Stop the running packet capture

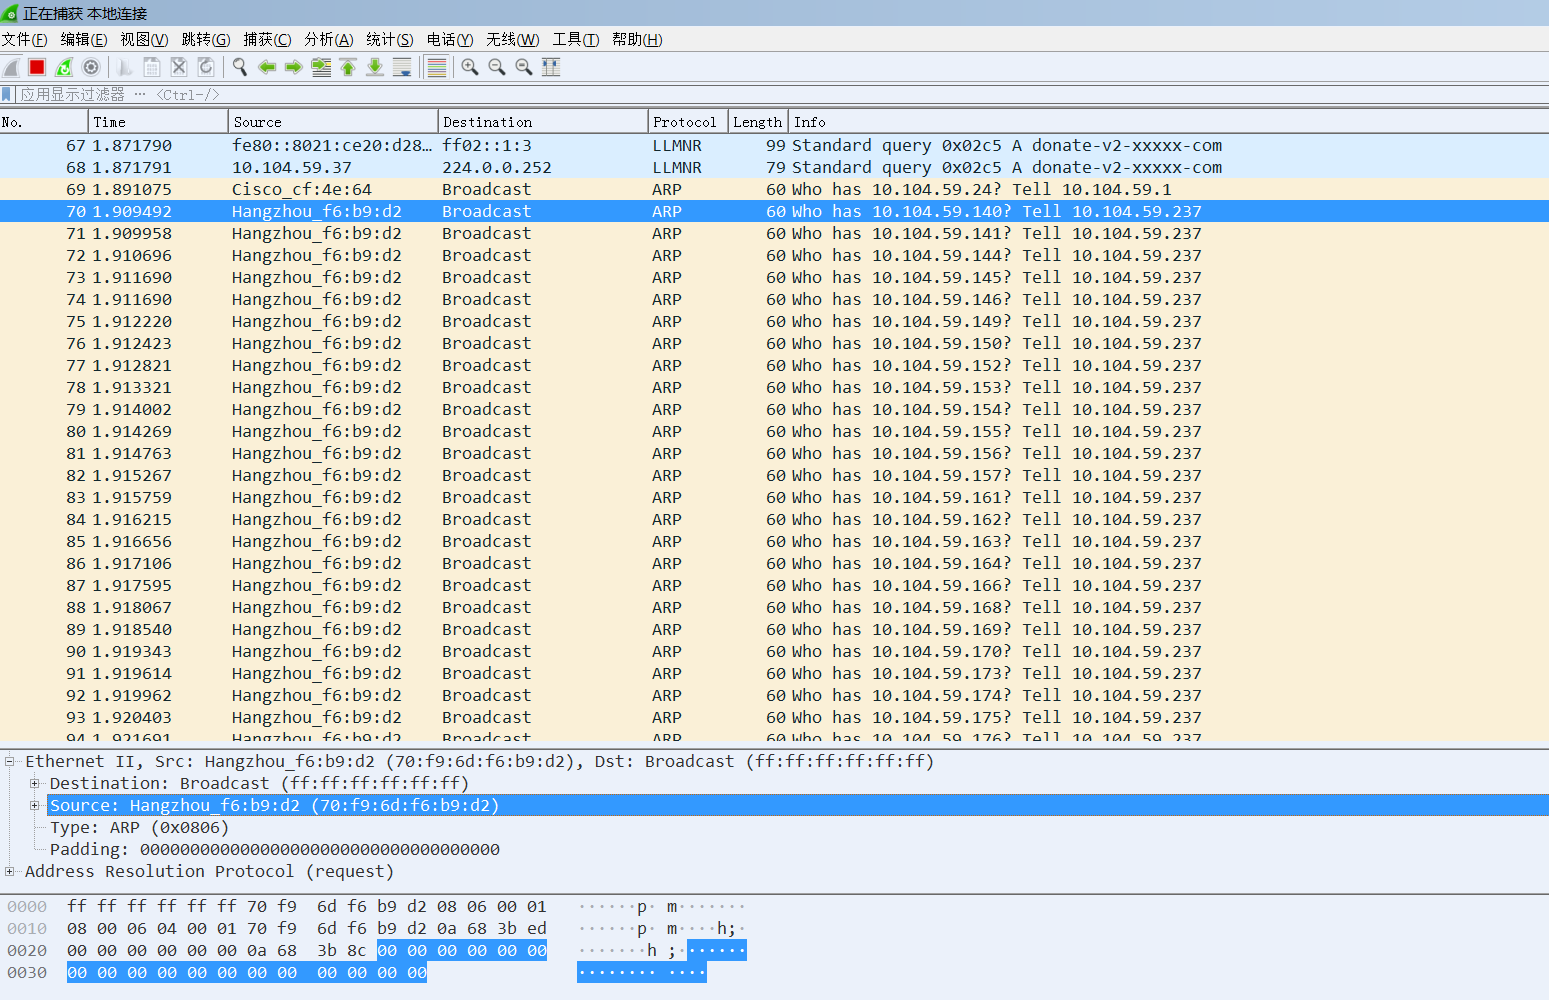click(x=37, y=67)
